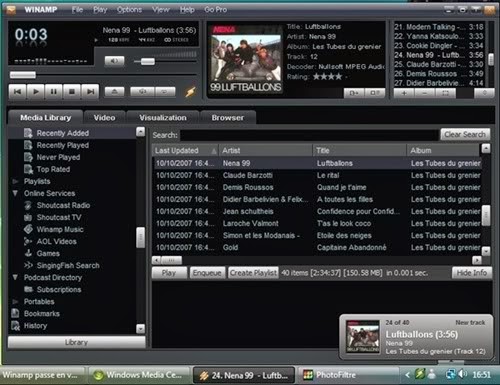The height and width of the screenshot is (385, 500).
Task: Click the second button under the song info panel
Action: (x=375, y=93)
